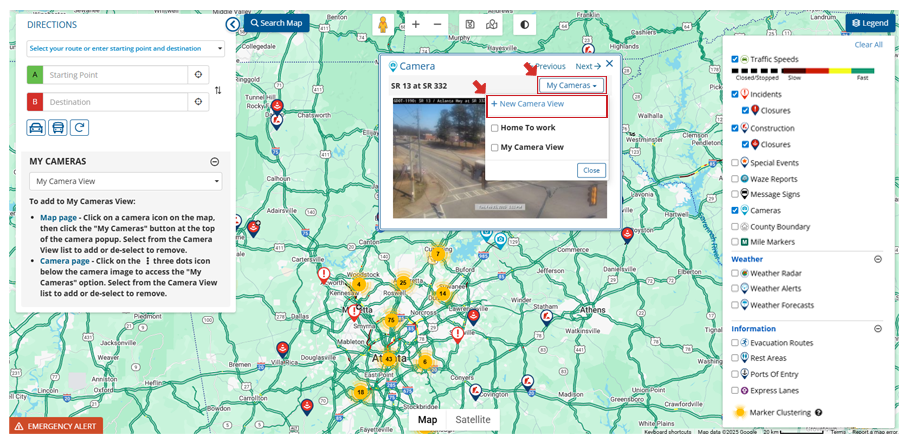Select the car driving mode icon
The image size is (908, 441).
coord(36,127)
